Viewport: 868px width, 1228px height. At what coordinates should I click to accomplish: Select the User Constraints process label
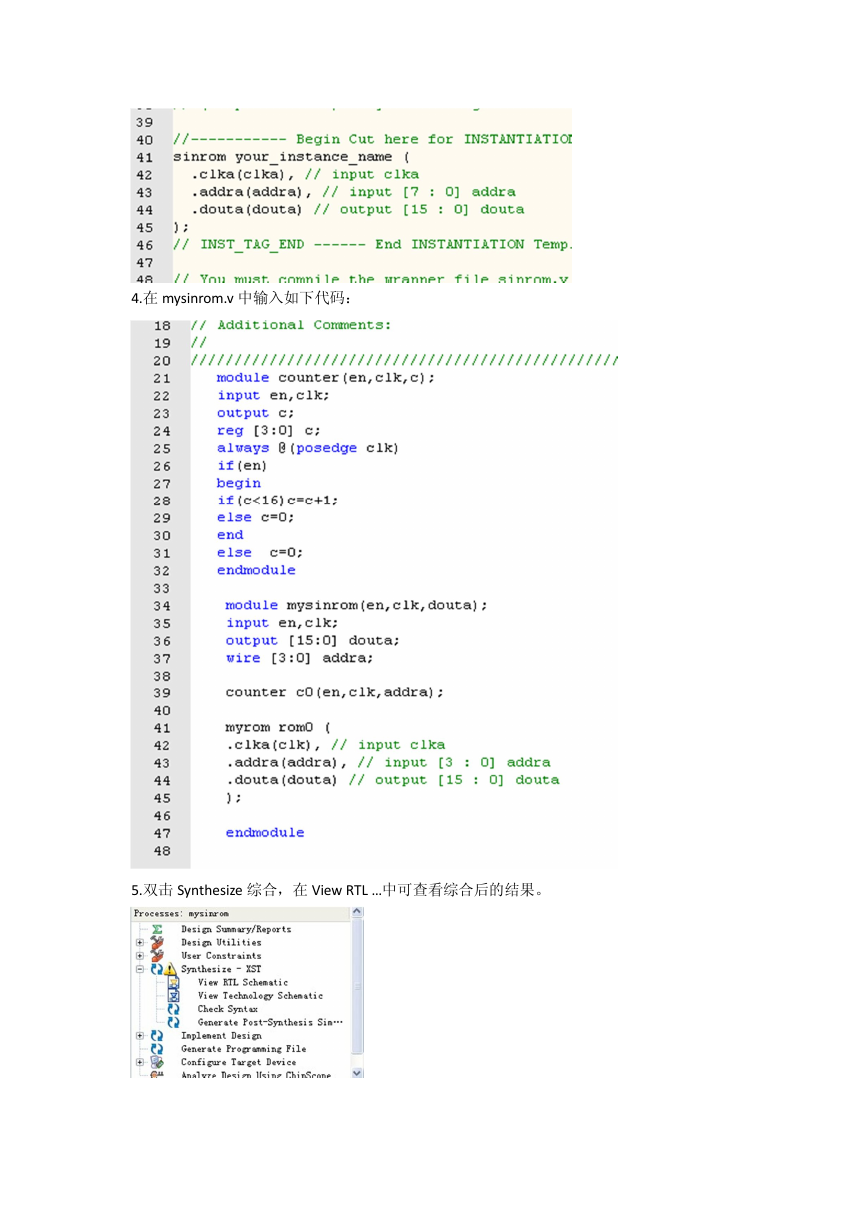[221, 956]
